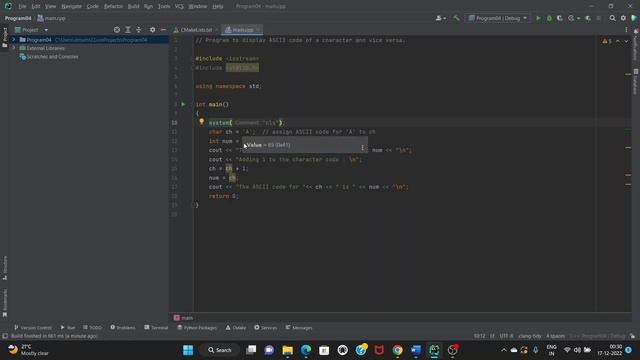Open the Program04 | Debug configuration dropdown
This screenshot has height=360, width=640.
click(x=498, y=18)
